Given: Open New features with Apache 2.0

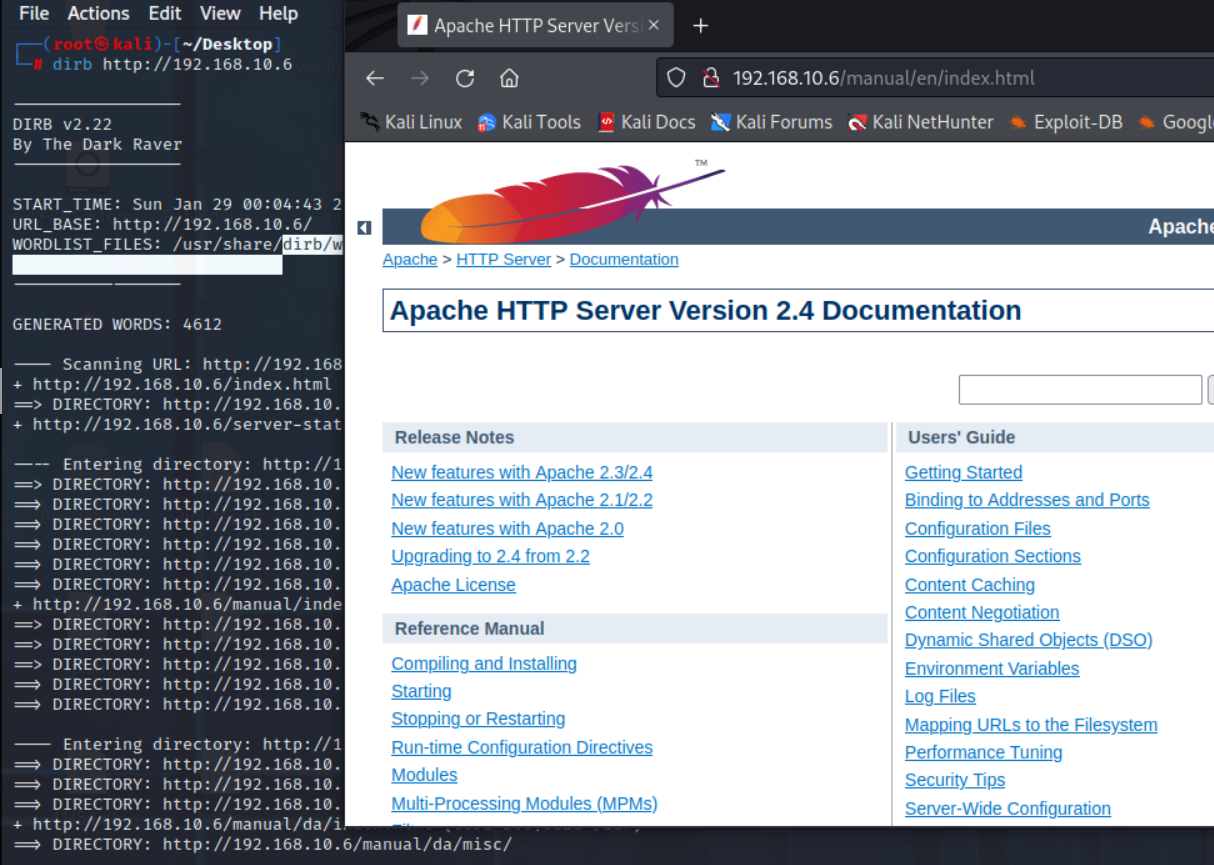Looking at the screenshot, I should click(x=507, y=528).
